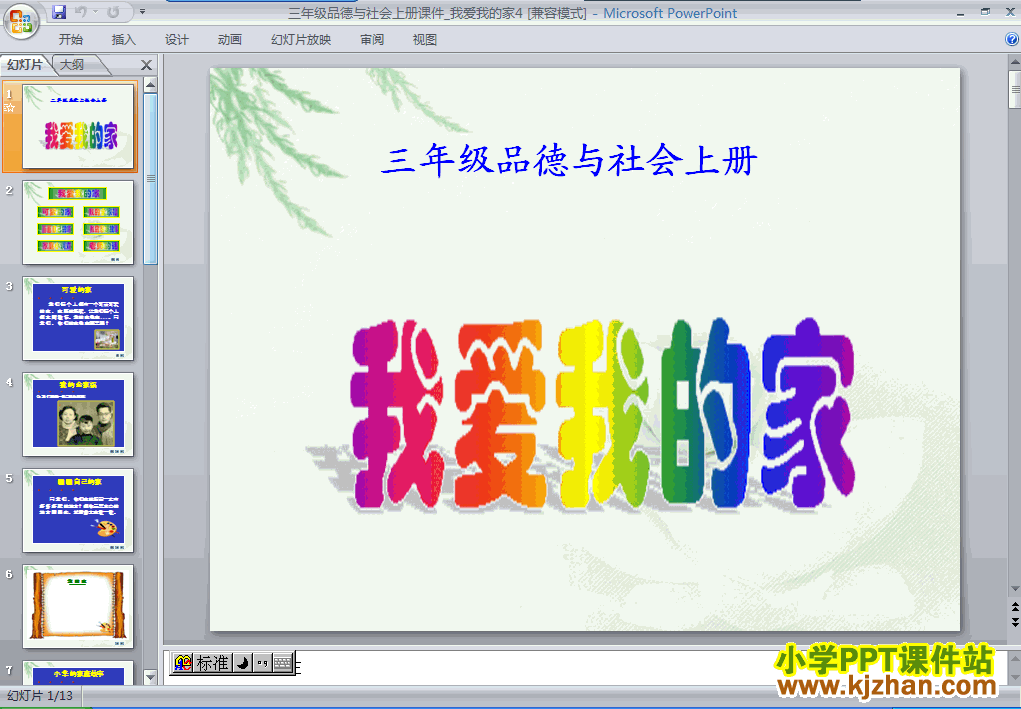
Task: Select slide 1 thumbnail 我爱我的家
Action: [78, 126]
